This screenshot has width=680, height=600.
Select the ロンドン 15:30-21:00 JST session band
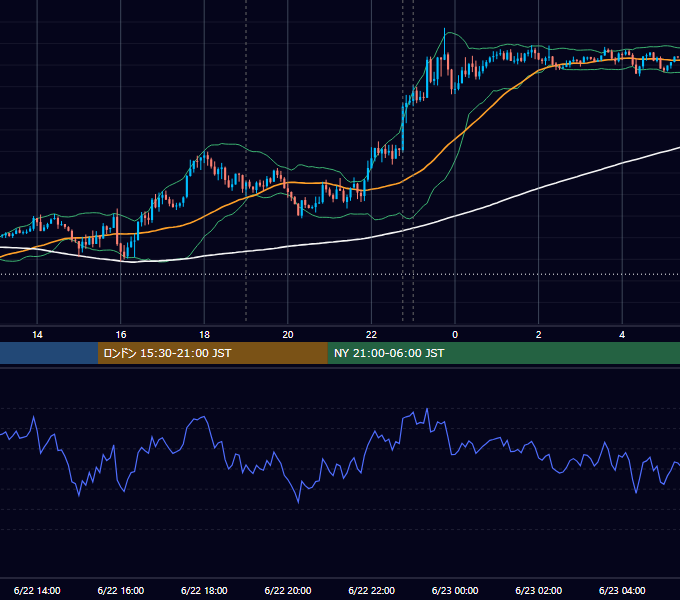click(212, 353)
